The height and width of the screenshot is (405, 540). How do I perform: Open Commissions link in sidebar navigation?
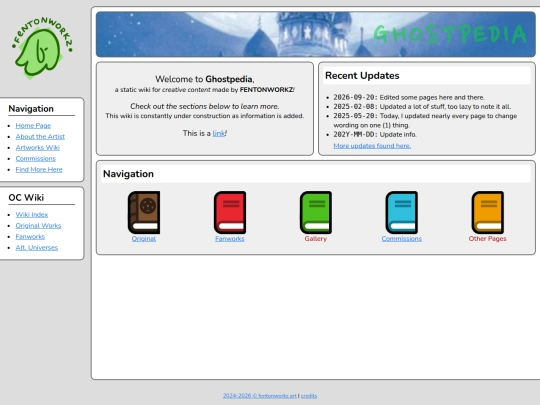click(35, 159)
